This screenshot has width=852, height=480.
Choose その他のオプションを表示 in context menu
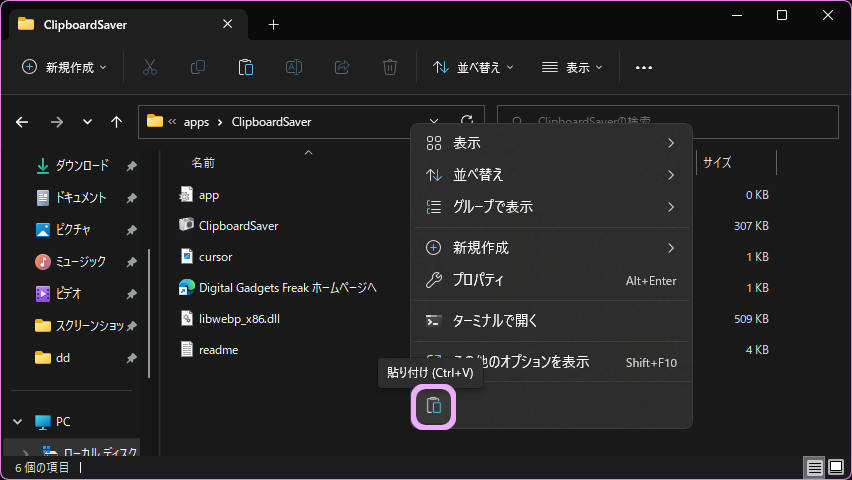tap(552, 361)
